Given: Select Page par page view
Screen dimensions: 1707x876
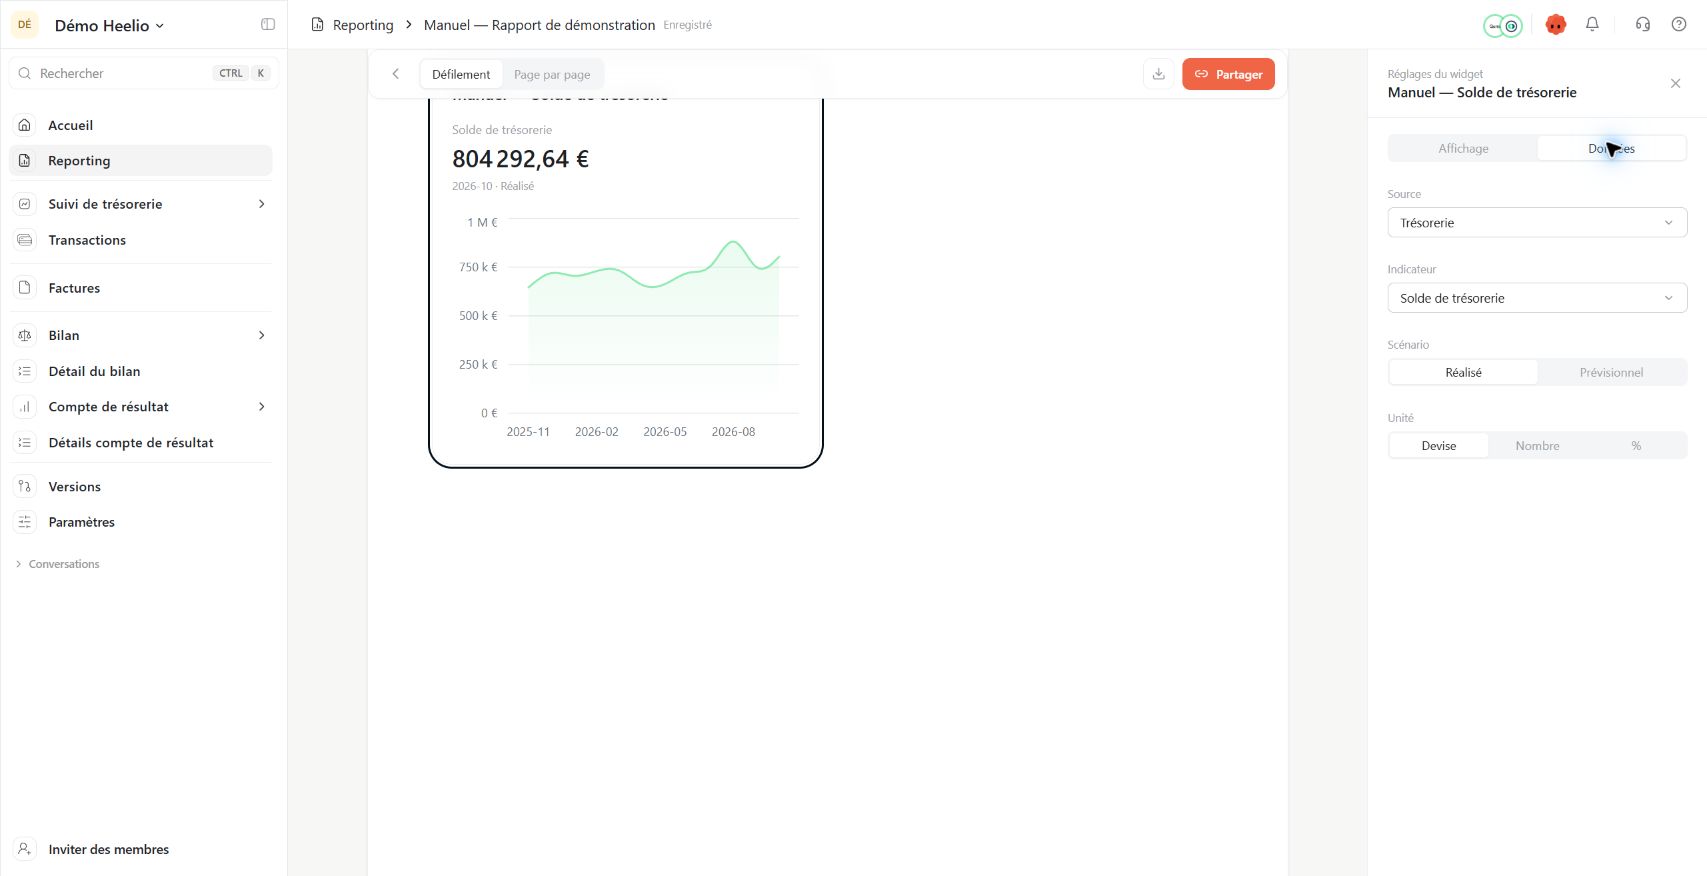Looking at the screenshot, I should coord(552,74).
